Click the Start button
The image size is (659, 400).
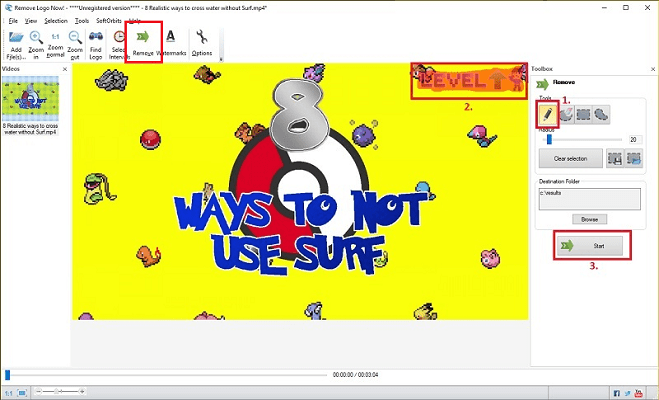pos(594,245)
